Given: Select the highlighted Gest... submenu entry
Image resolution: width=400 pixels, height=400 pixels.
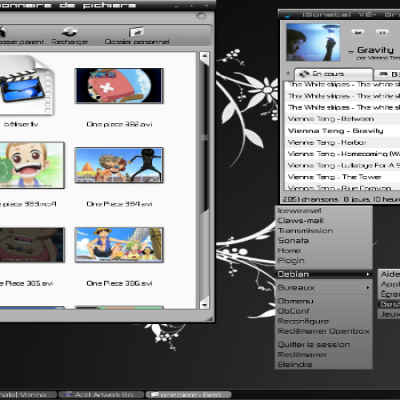Looking at the screenshot, I should (x=389, y=304).
